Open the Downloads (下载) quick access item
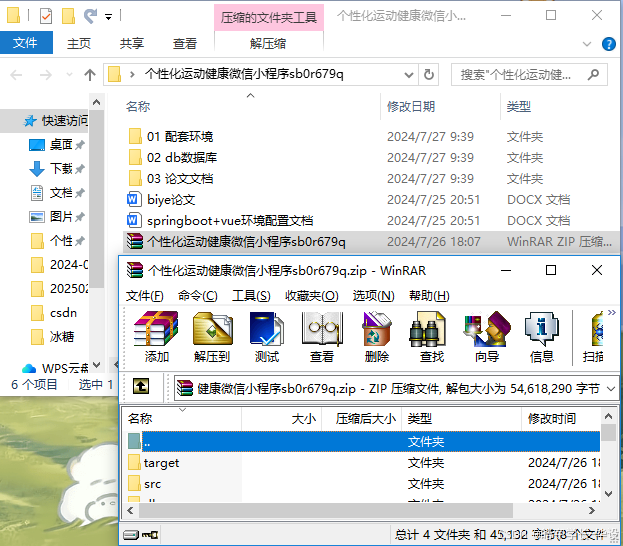This screenshot has height=546, width=623. pos(56,168)
